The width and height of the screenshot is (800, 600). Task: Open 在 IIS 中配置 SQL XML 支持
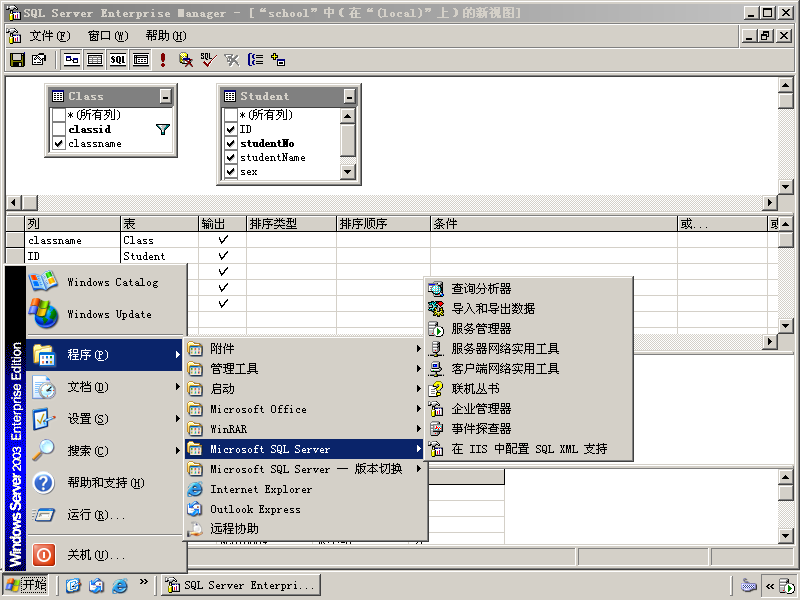[529, 448]
